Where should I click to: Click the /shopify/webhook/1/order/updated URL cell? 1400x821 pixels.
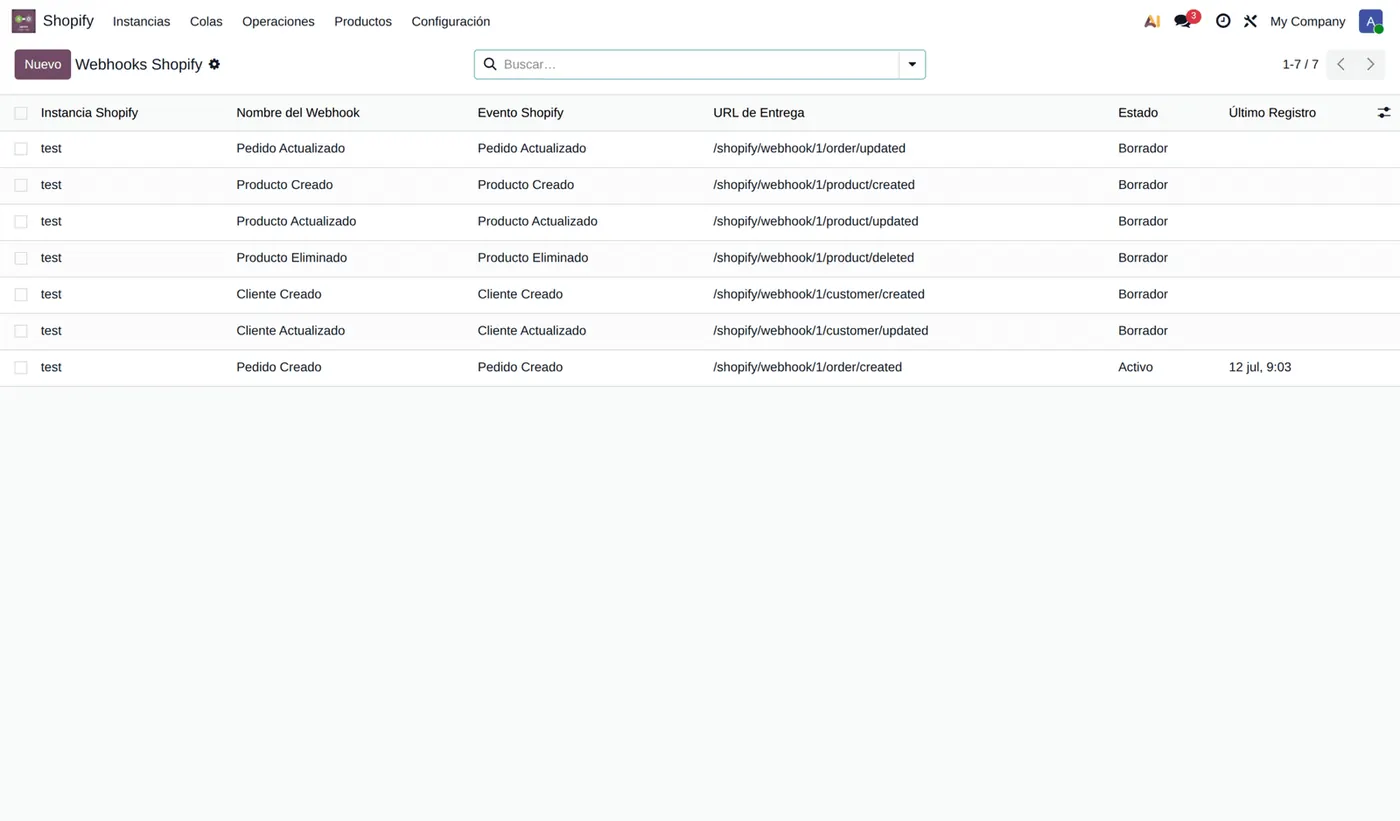click(x=809, y=148)
